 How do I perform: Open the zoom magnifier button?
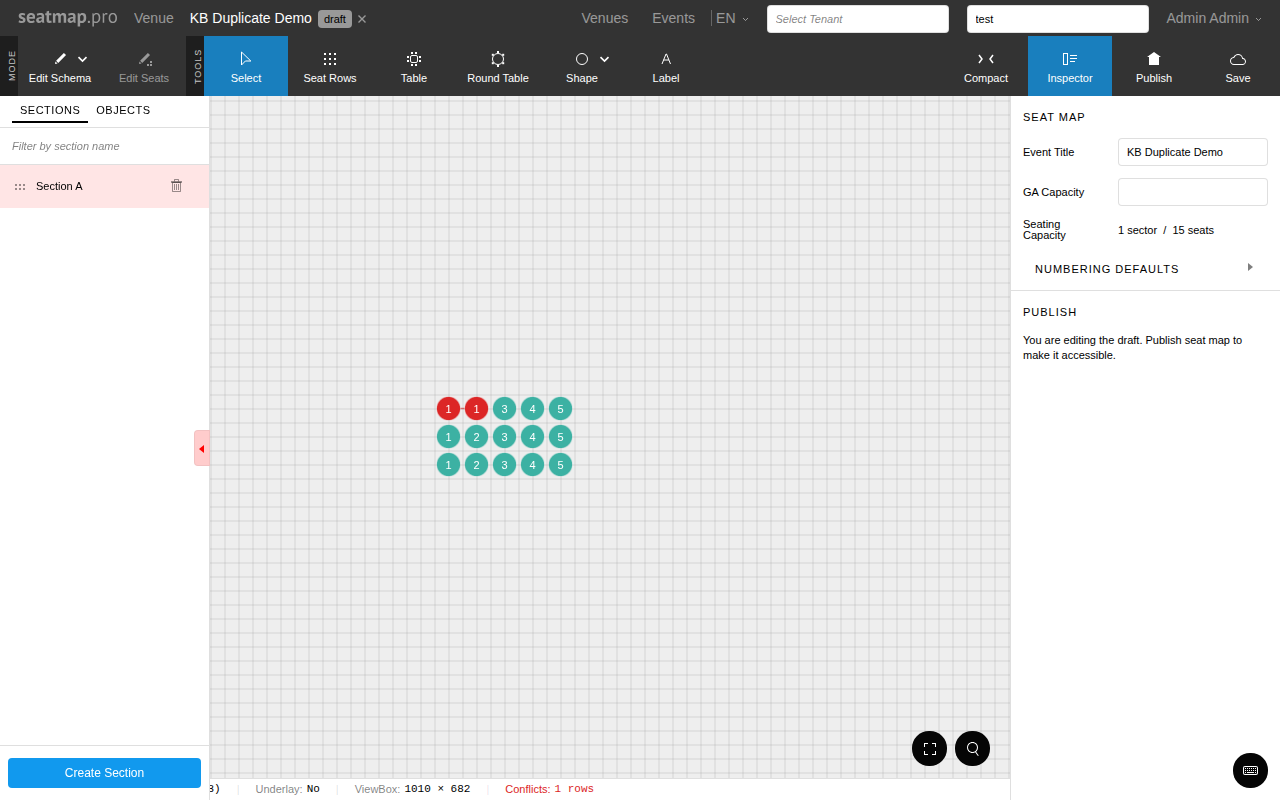[x=972, y=748]
